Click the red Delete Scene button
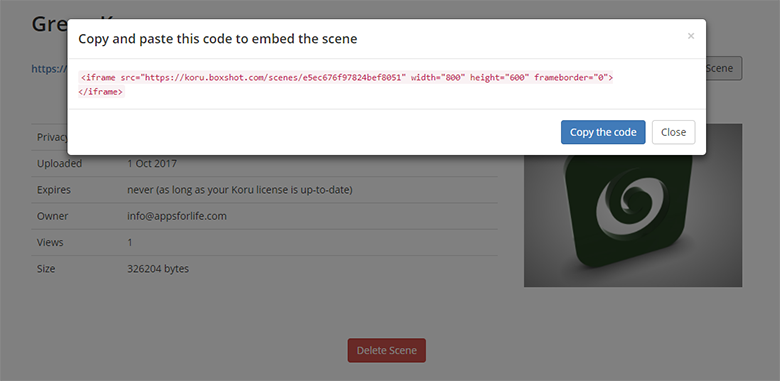 (x=387, y=350)
